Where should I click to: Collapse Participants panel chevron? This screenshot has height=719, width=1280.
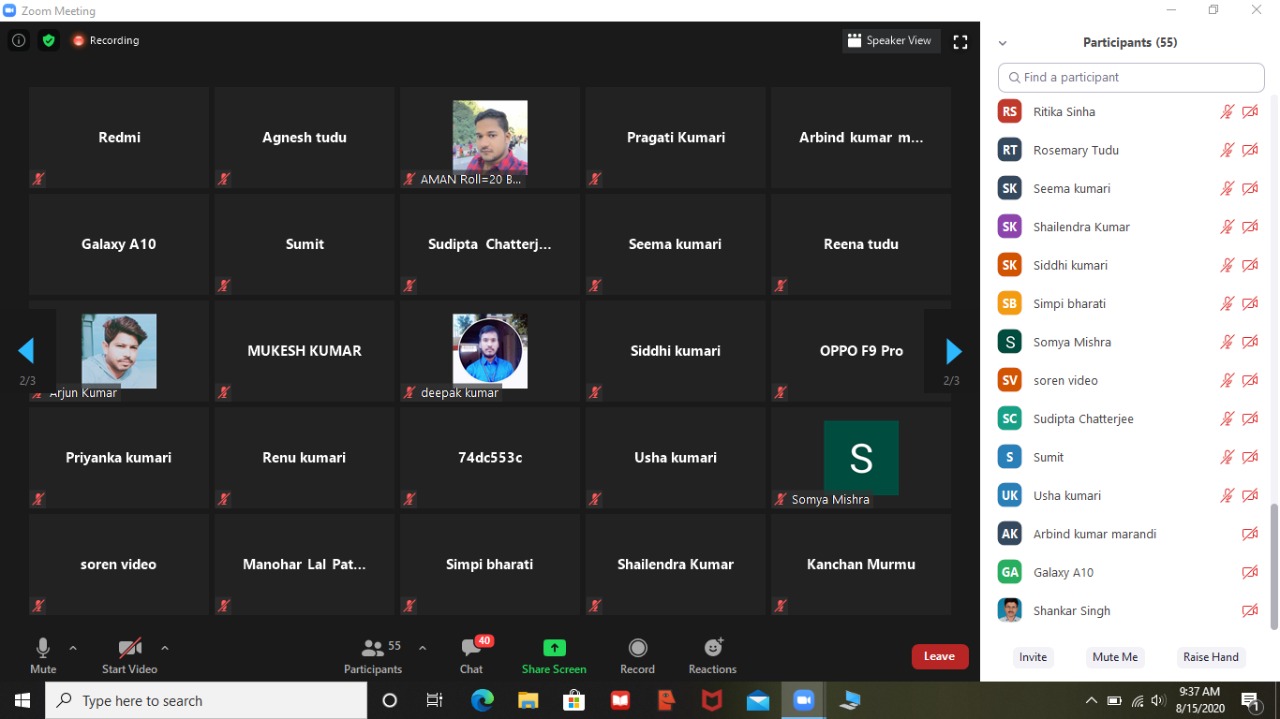click(x=1002, y=43)
